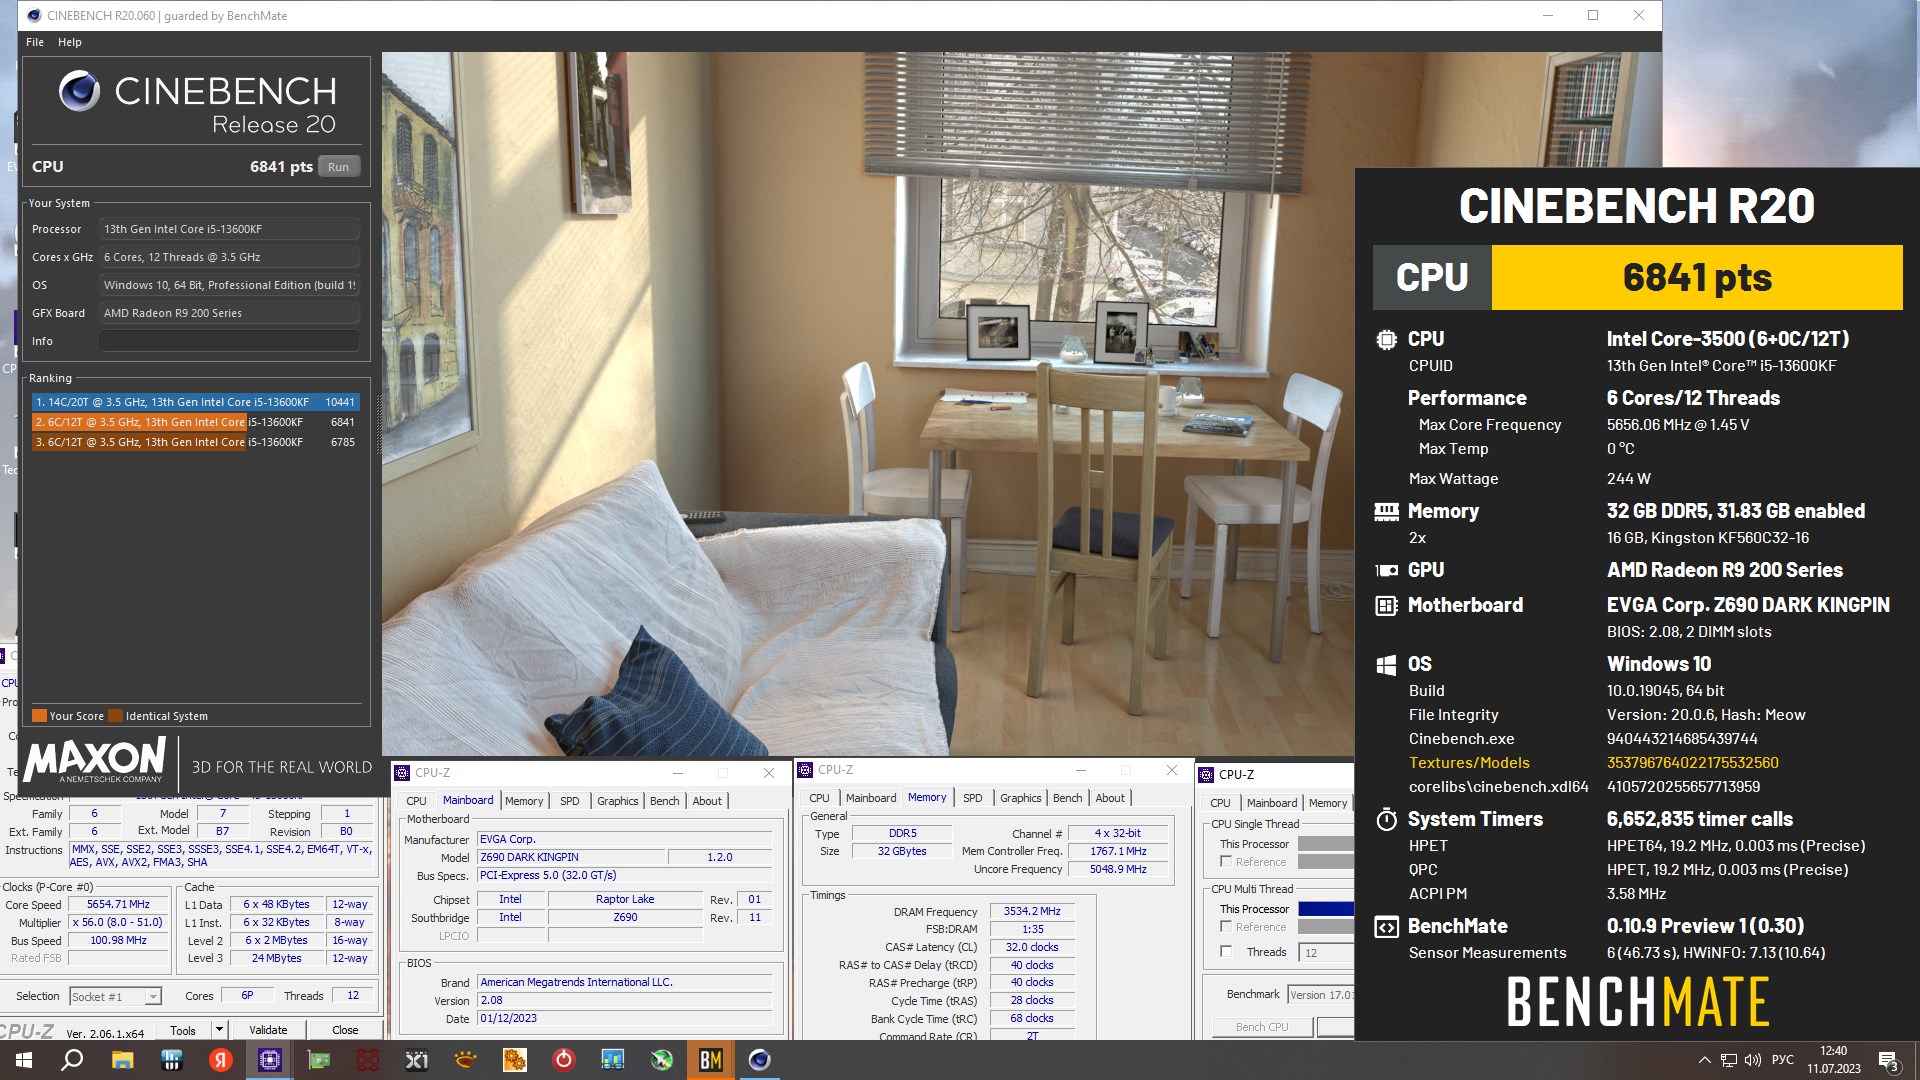Click the CPU-Z Validate button
This screenshot has height=1080, width=1920.
pyautogui.click(x=268, y=1030)
